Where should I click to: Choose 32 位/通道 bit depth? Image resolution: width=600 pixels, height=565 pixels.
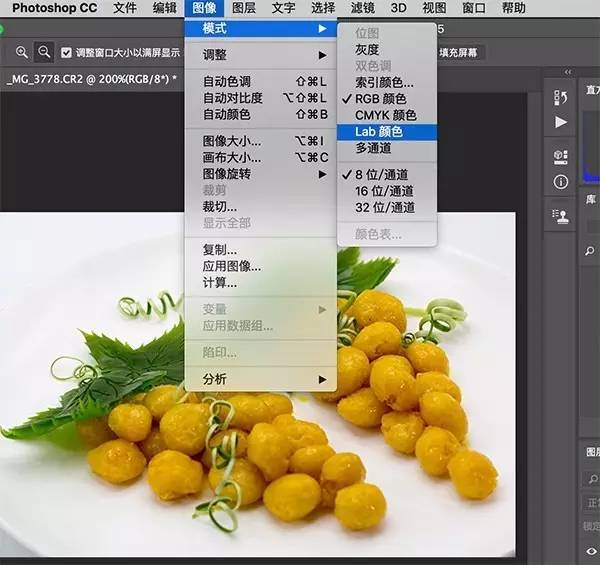(387, 208)
